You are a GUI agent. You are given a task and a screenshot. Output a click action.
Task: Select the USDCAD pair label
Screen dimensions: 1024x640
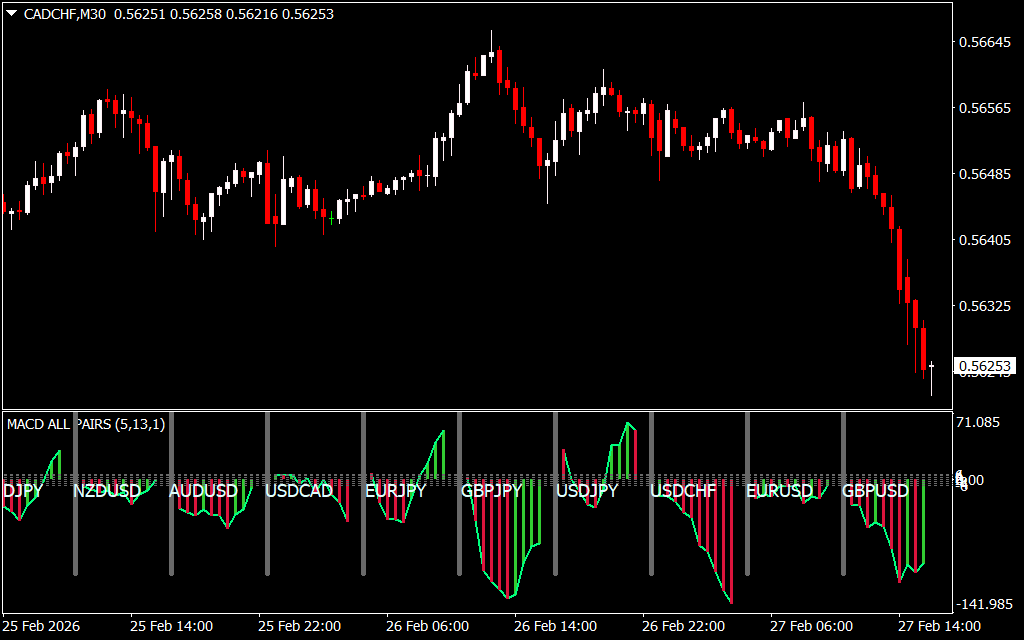(x=299, y=491)
